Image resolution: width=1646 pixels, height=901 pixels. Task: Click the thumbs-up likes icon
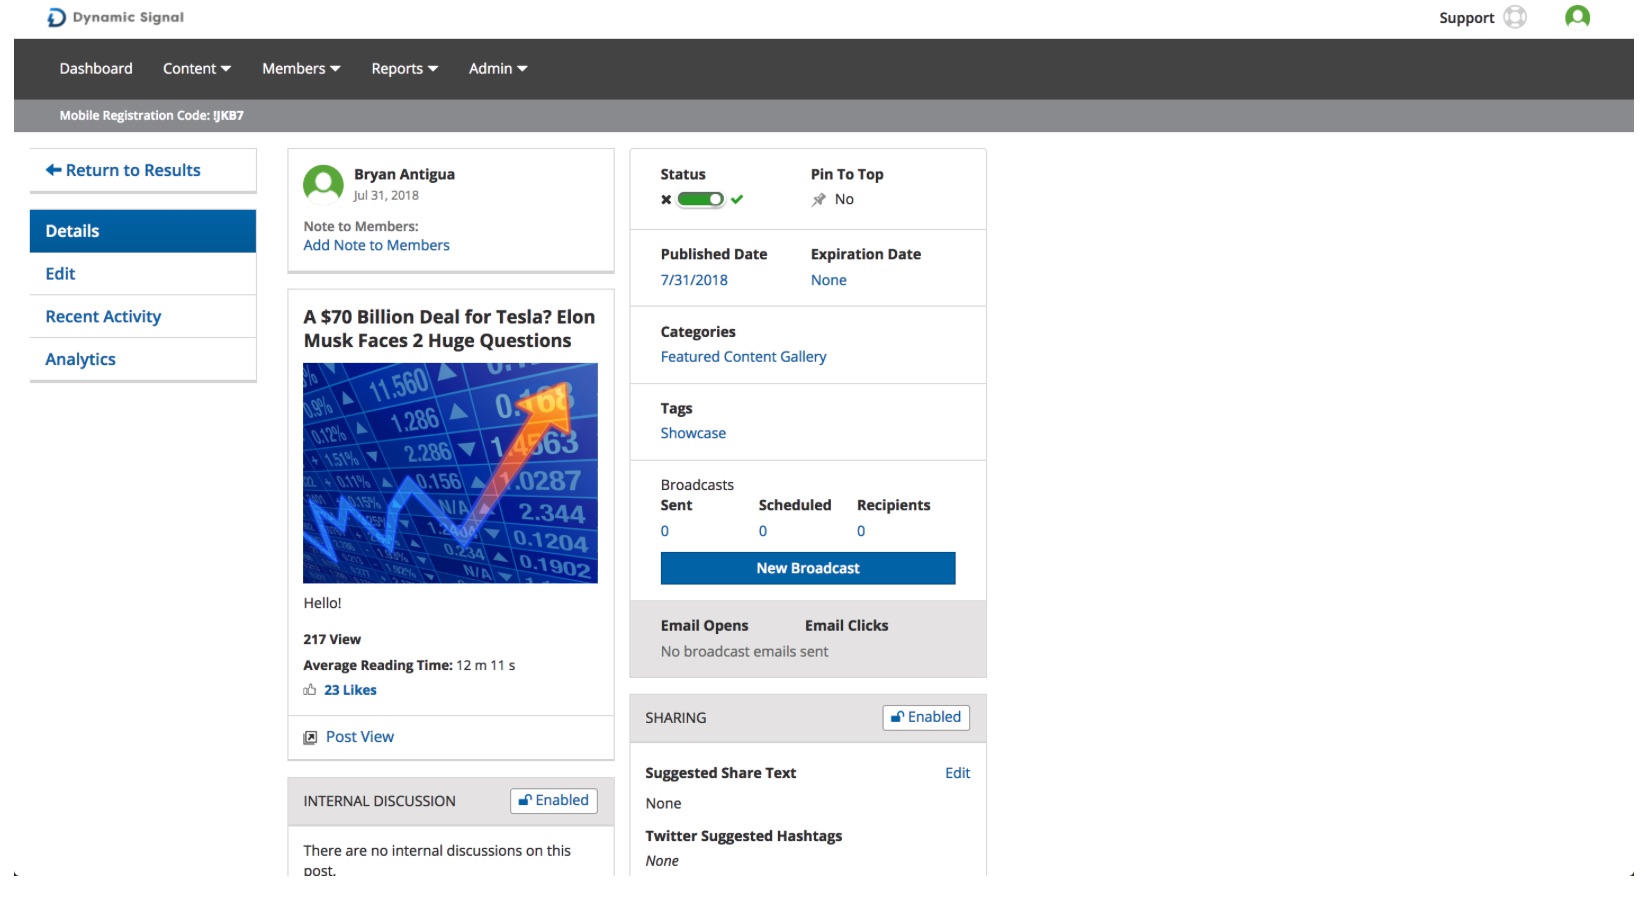coord(310,690)
